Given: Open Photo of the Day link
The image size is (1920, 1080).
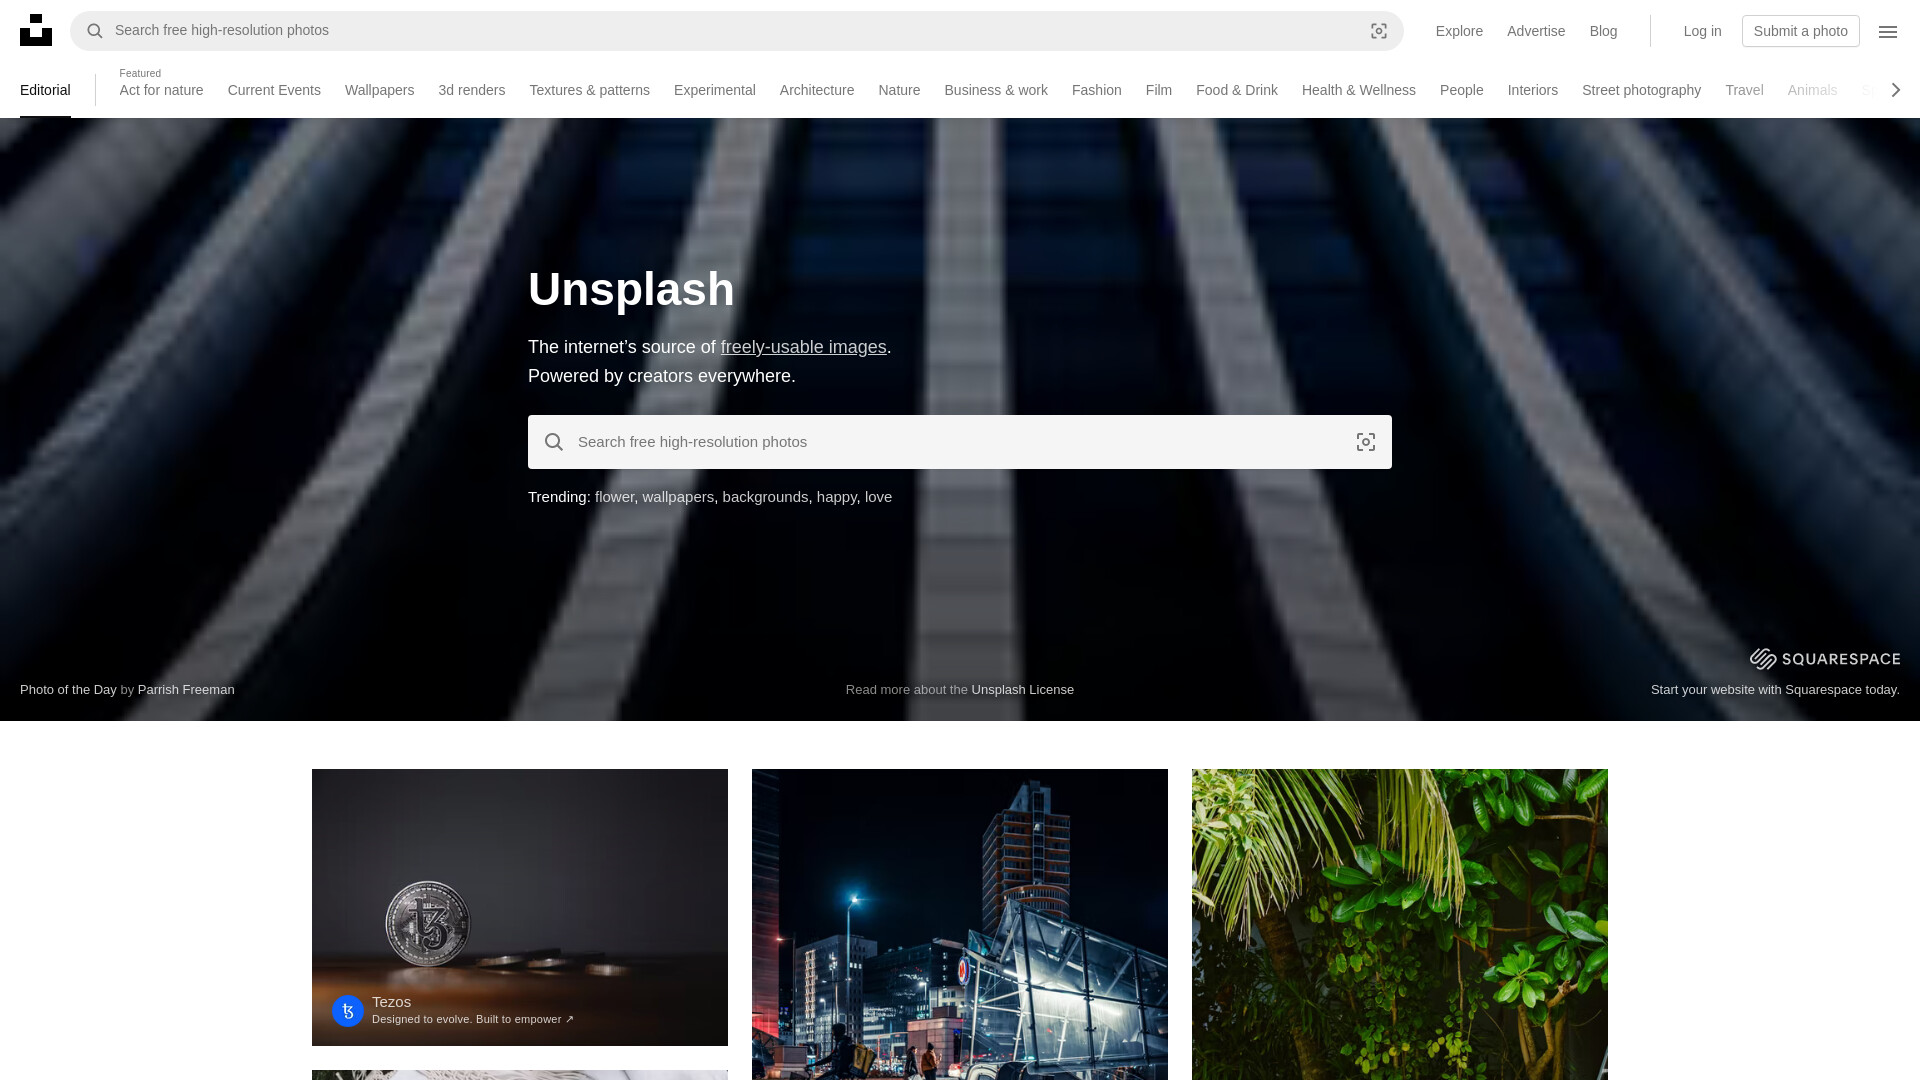Looking at the screenshot, I should [x=68, y=690].
